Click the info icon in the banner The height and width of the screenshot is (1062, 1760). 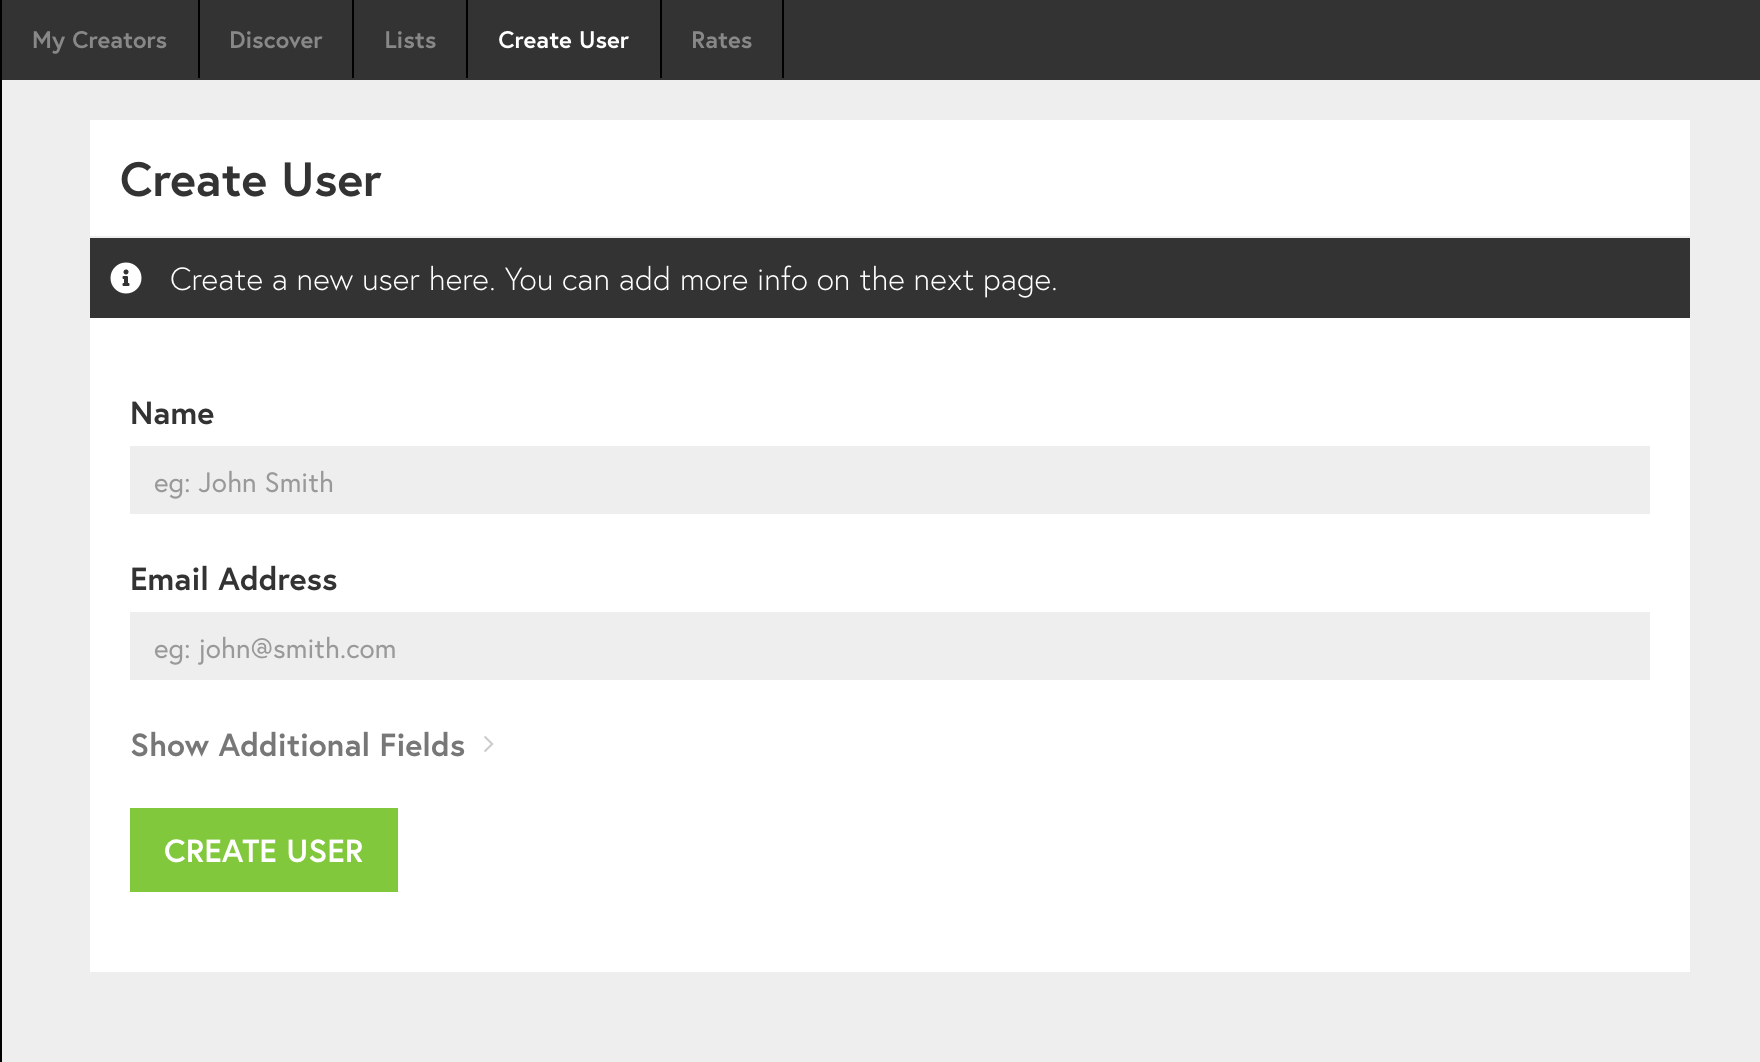click(x=126, y=278)
